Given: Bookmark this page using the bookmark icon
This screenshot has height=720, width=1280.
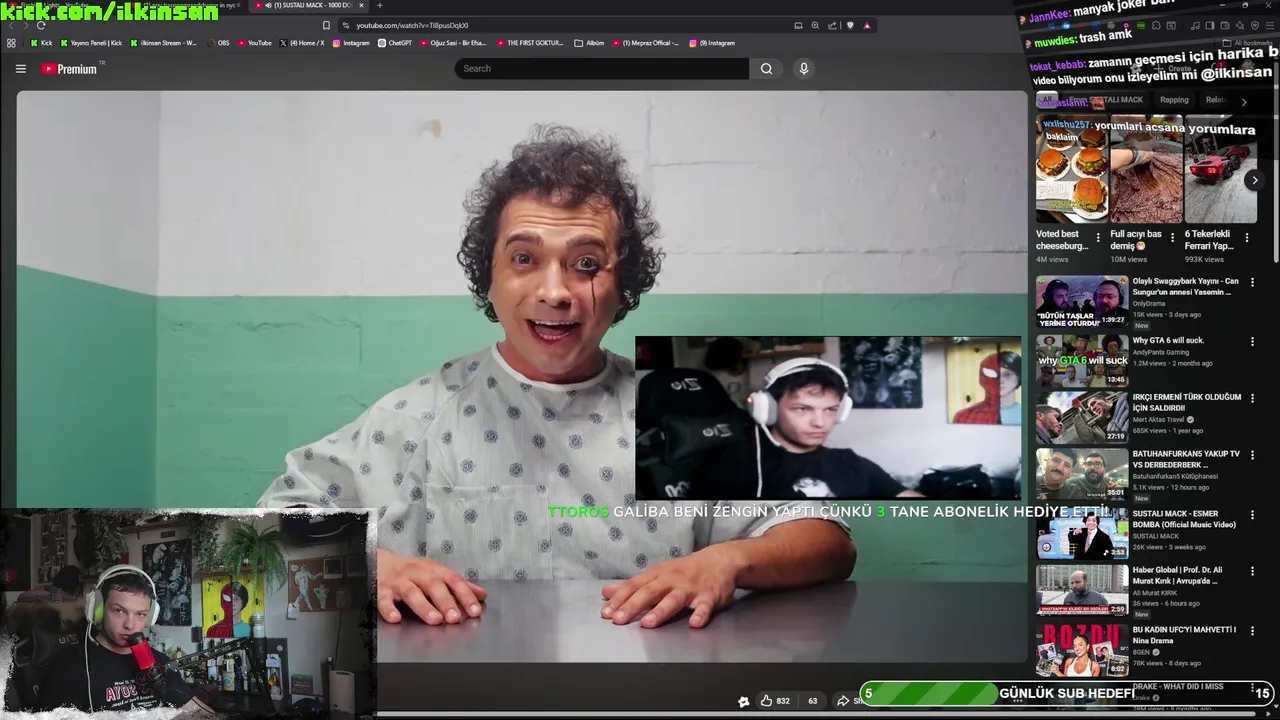Looking at the screenshot, I should tap(326, 25).
